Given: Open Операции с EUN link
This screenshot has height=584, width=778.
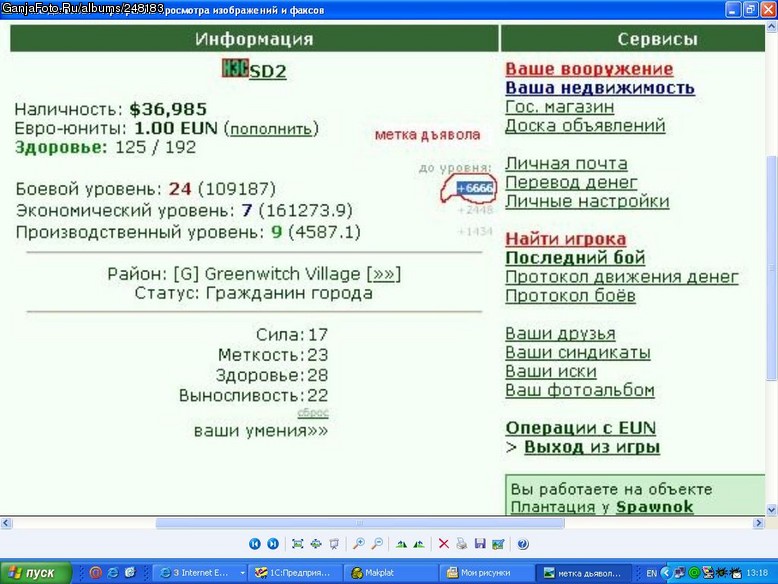Looking at the screenshot, I should 581,428.
